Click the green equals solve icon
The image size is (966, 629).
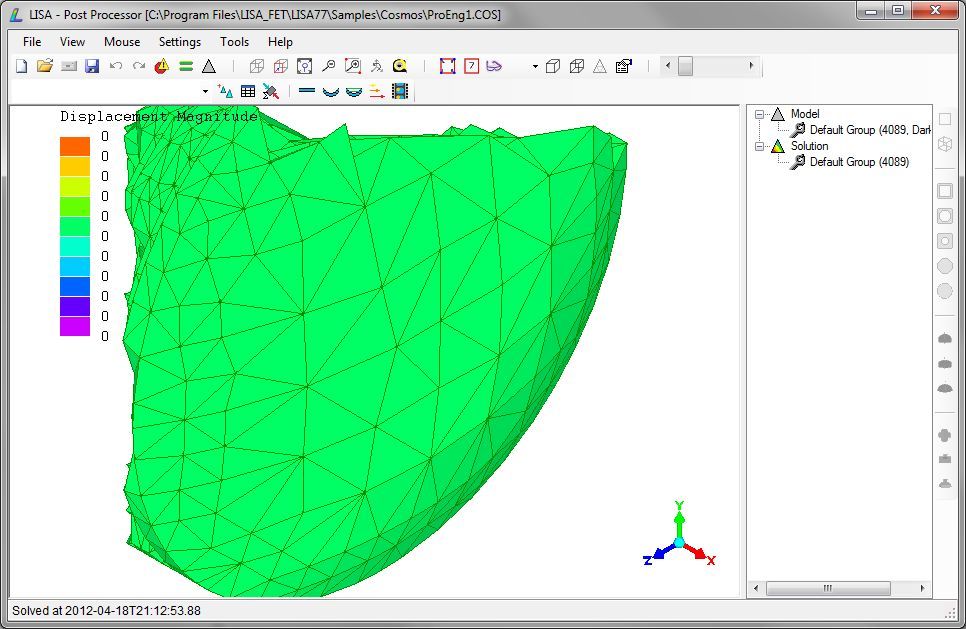pyautogui.click(x=186, y=66)
